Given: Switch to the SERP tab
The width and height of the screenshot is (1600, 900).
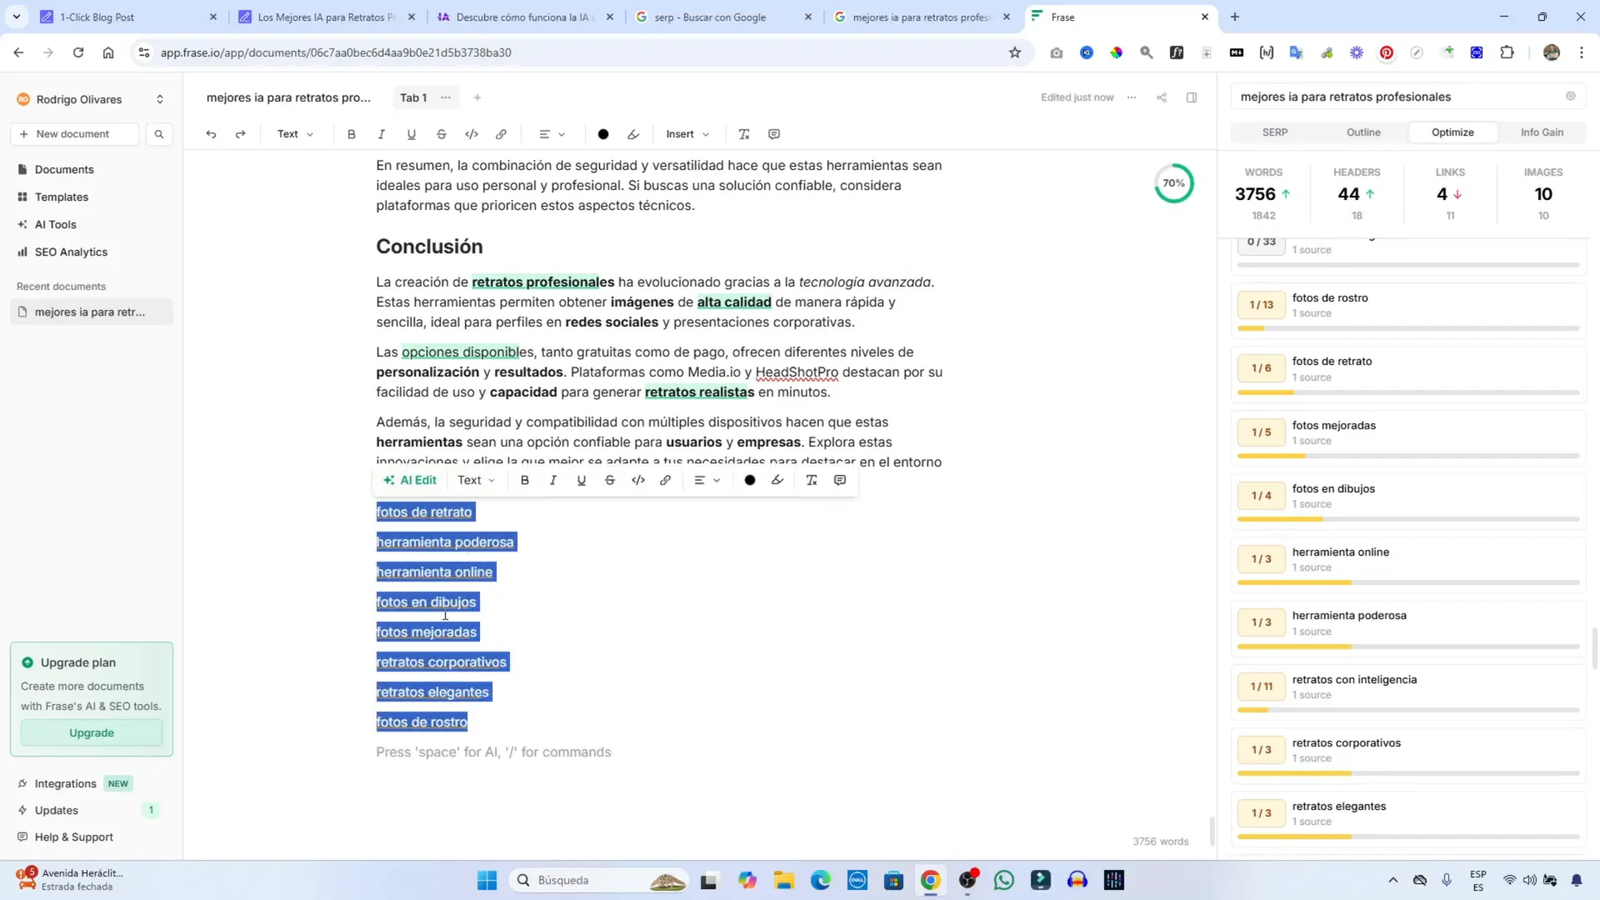Looking at the screenshot, I should pyautogui.click(x=1274, y=131).
